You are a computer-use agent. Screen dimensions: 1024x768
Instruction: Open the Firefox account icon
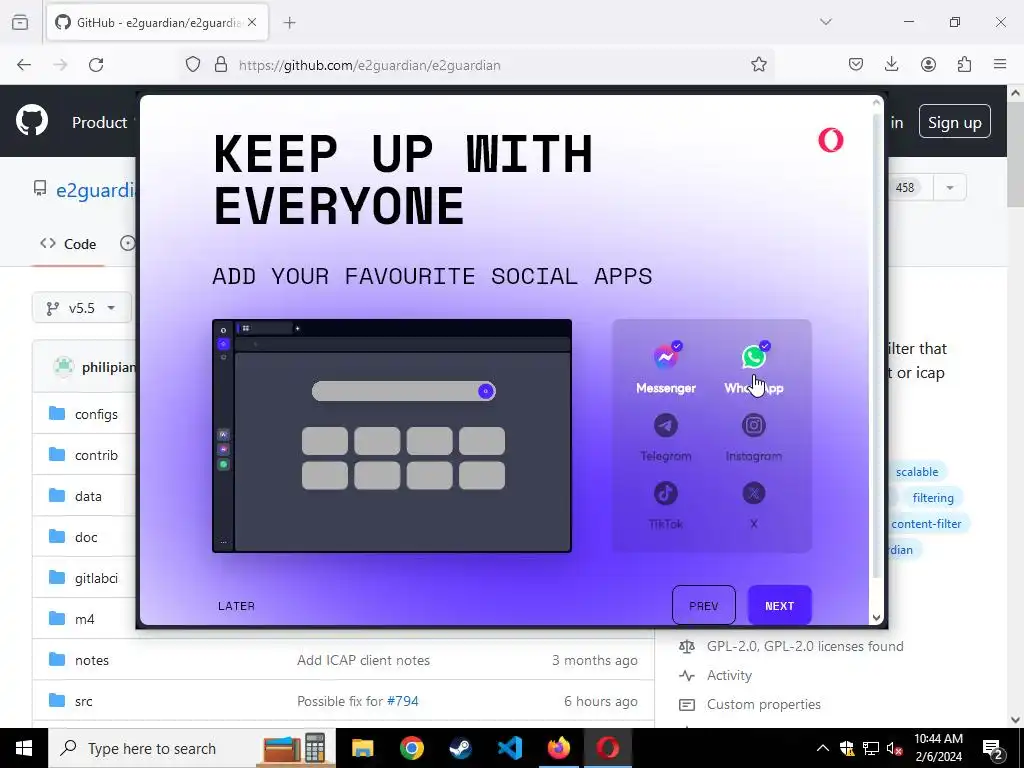(928, 65)
